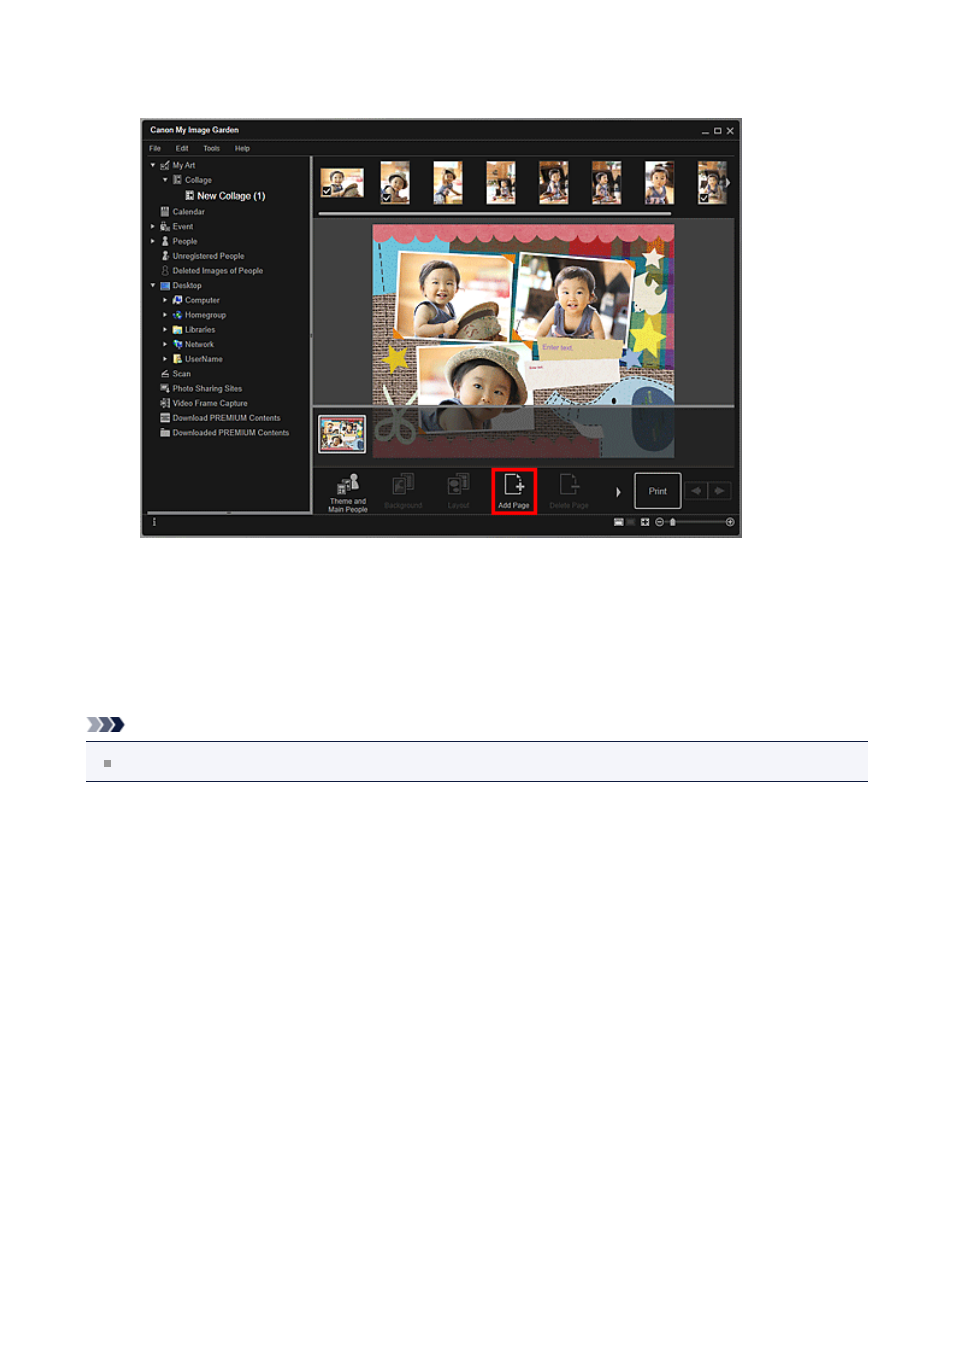The width and height of the screenshot is (954, 1350).
Task: Click the zoom out minus icon
Action: (659, 522)
